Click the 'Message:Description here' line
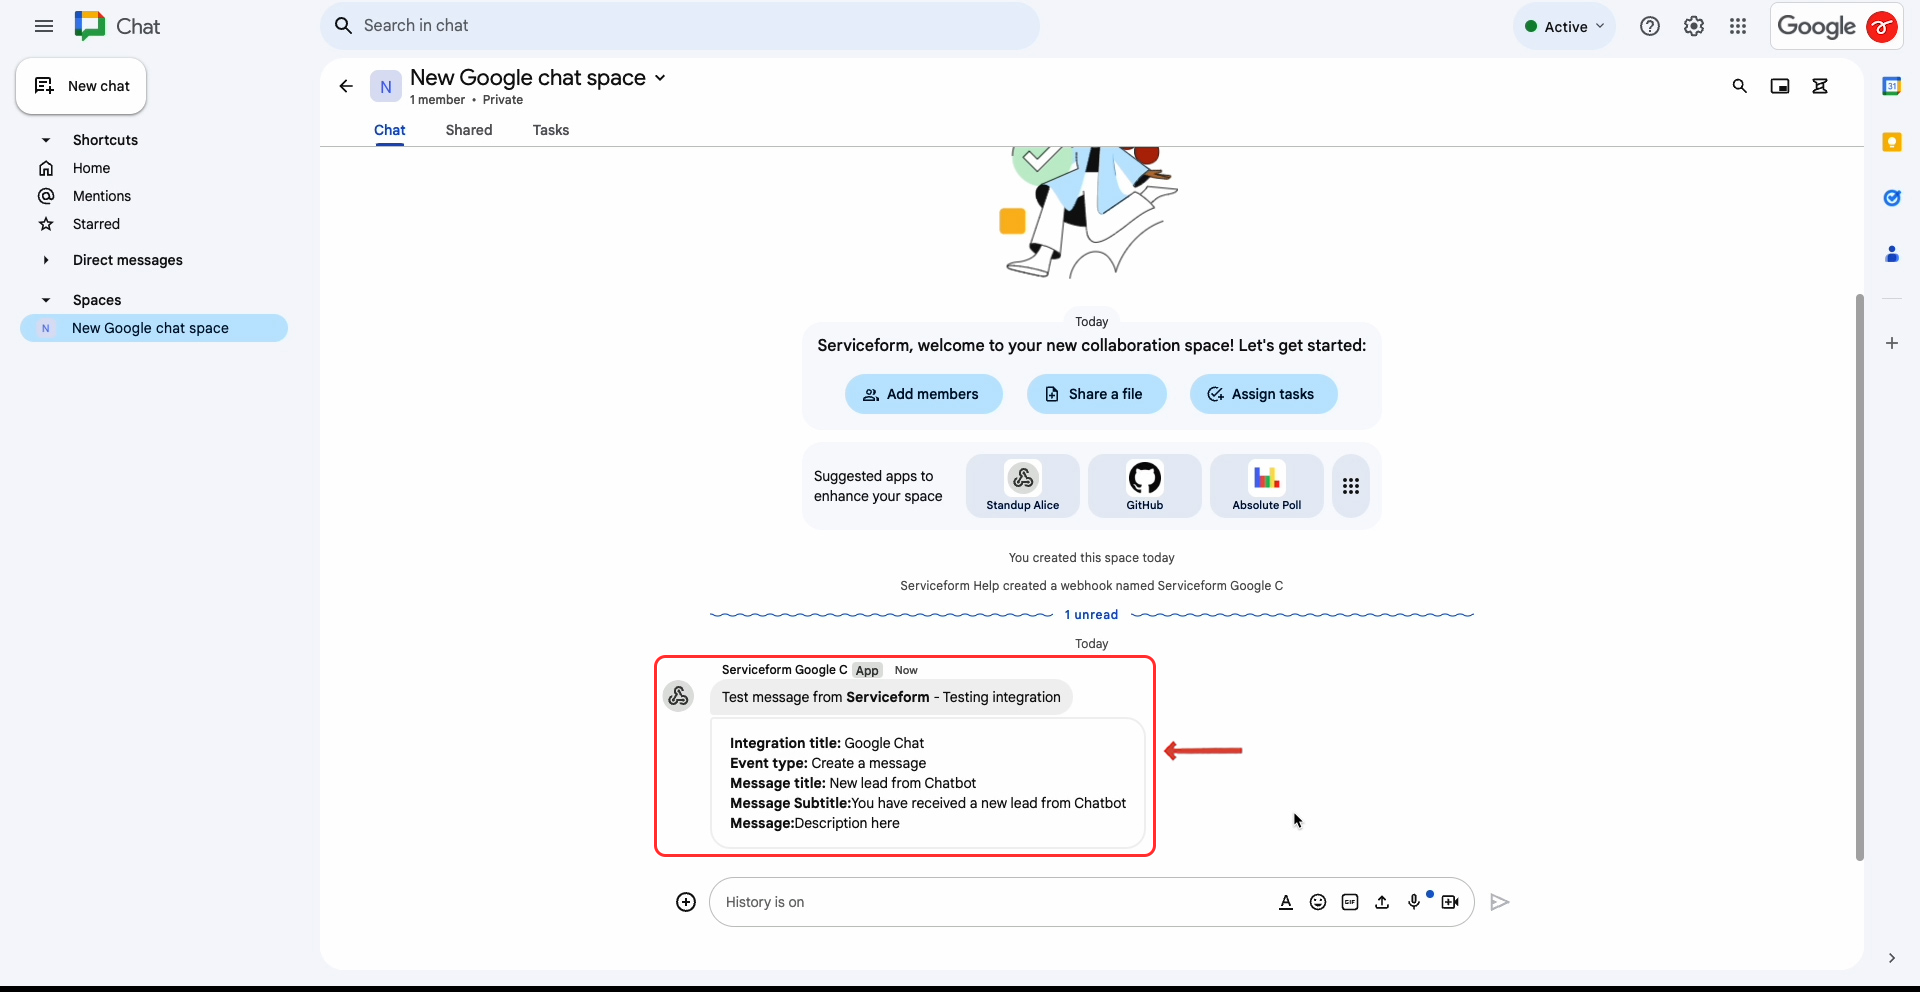The image size is (1920, 992). pos(815,823)
